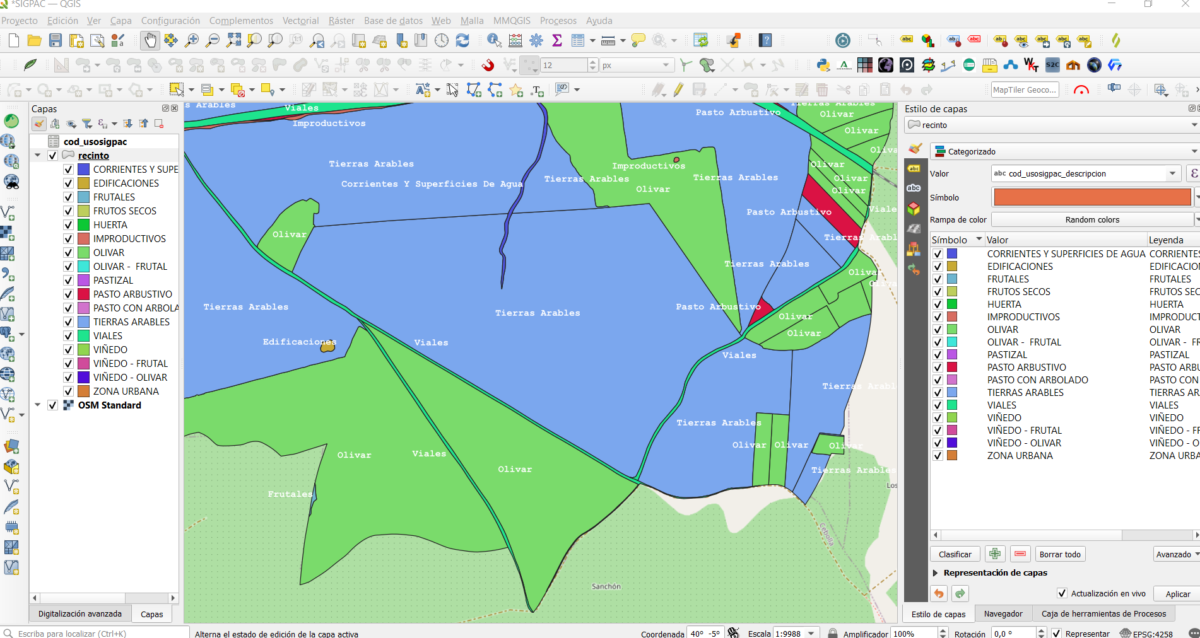1200x638 pixels.
Task: Click the Statistical Summary sigma icon
Action: pos(557,42)
